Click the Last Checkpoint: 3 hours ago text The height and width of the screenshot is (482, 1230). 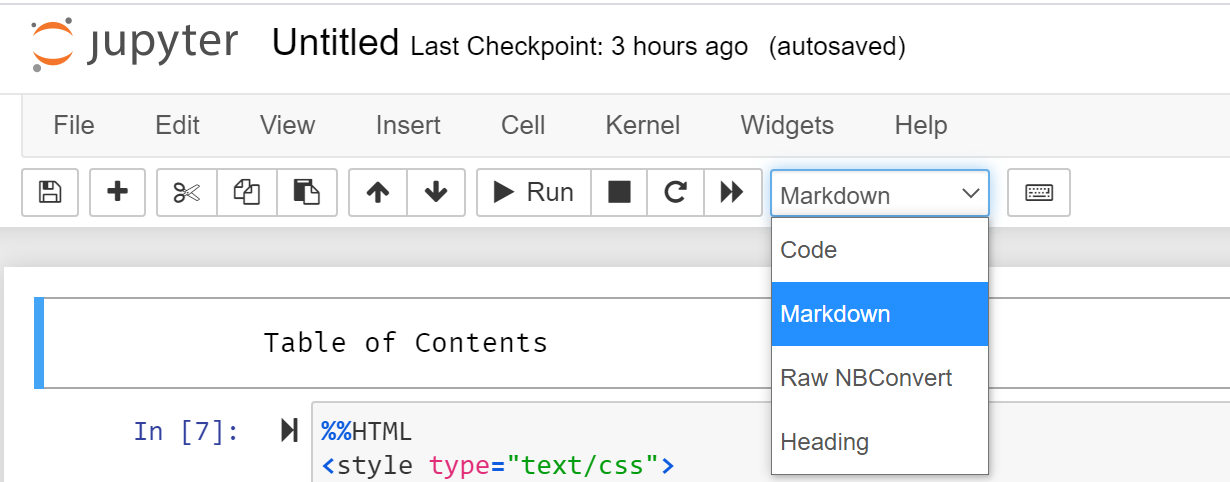(579, 46)
